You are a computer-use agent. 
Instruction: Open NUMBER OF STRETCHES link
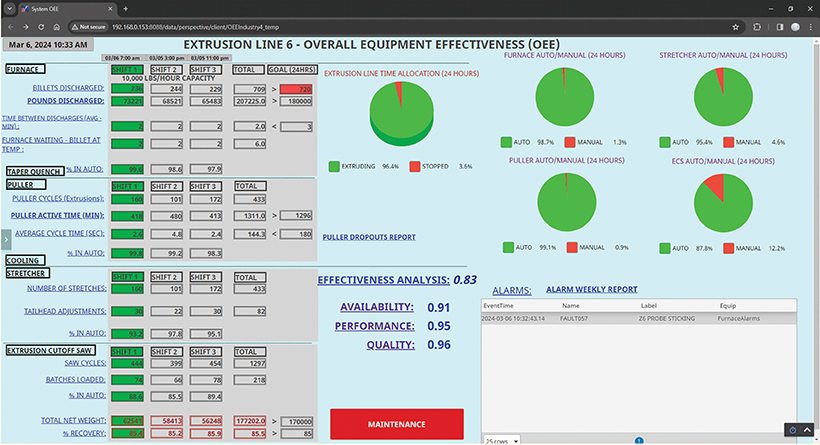[66, 288]
